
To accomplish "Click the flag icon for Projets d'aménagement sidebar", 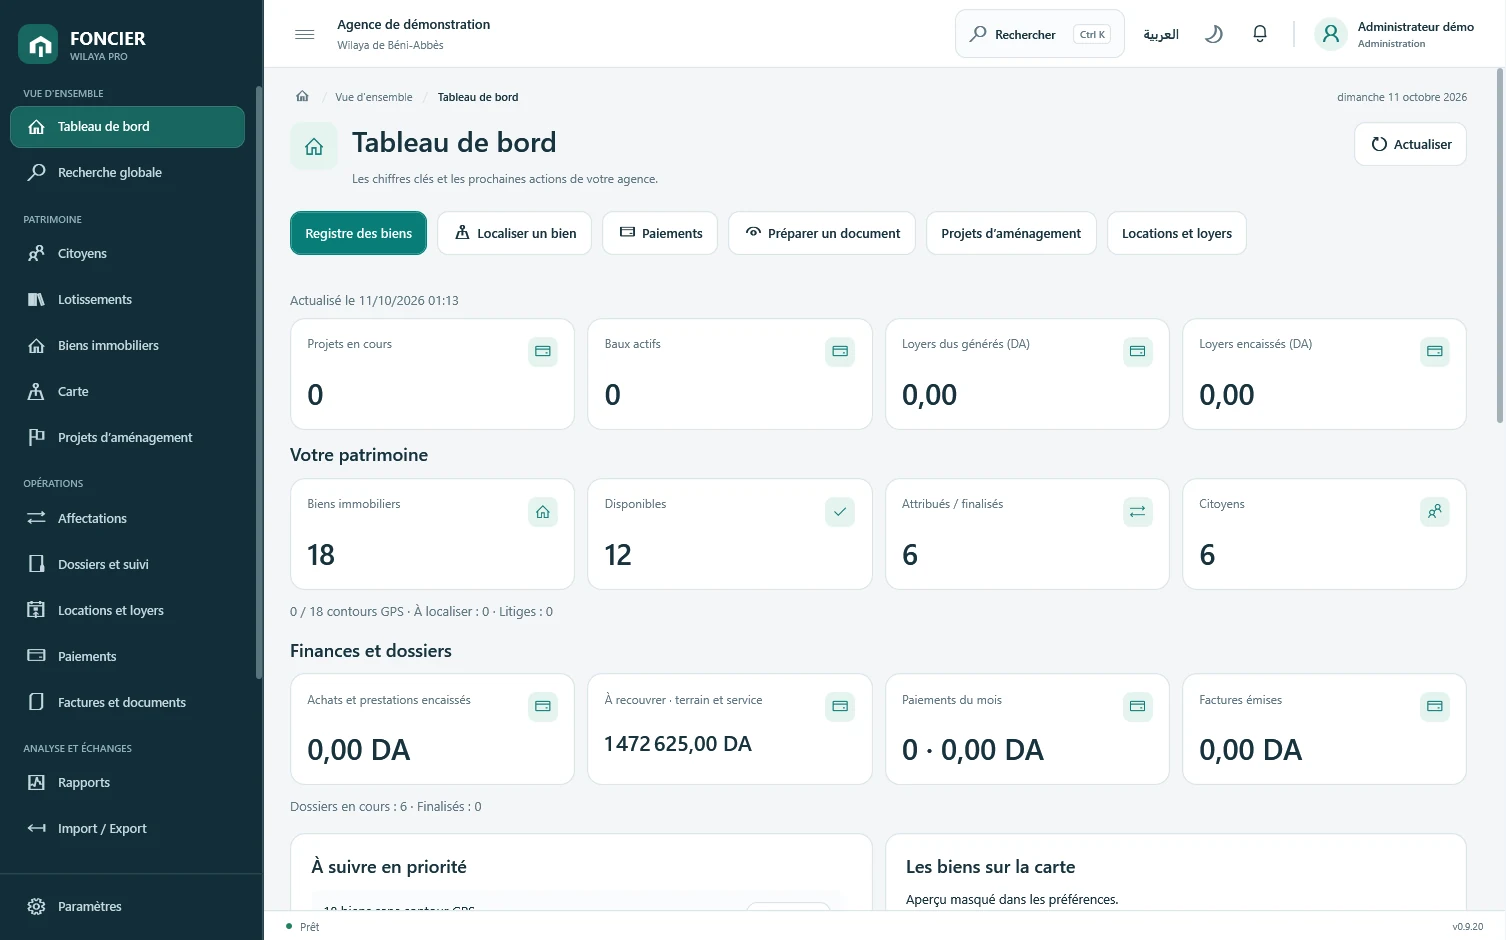I will point(36,438).
